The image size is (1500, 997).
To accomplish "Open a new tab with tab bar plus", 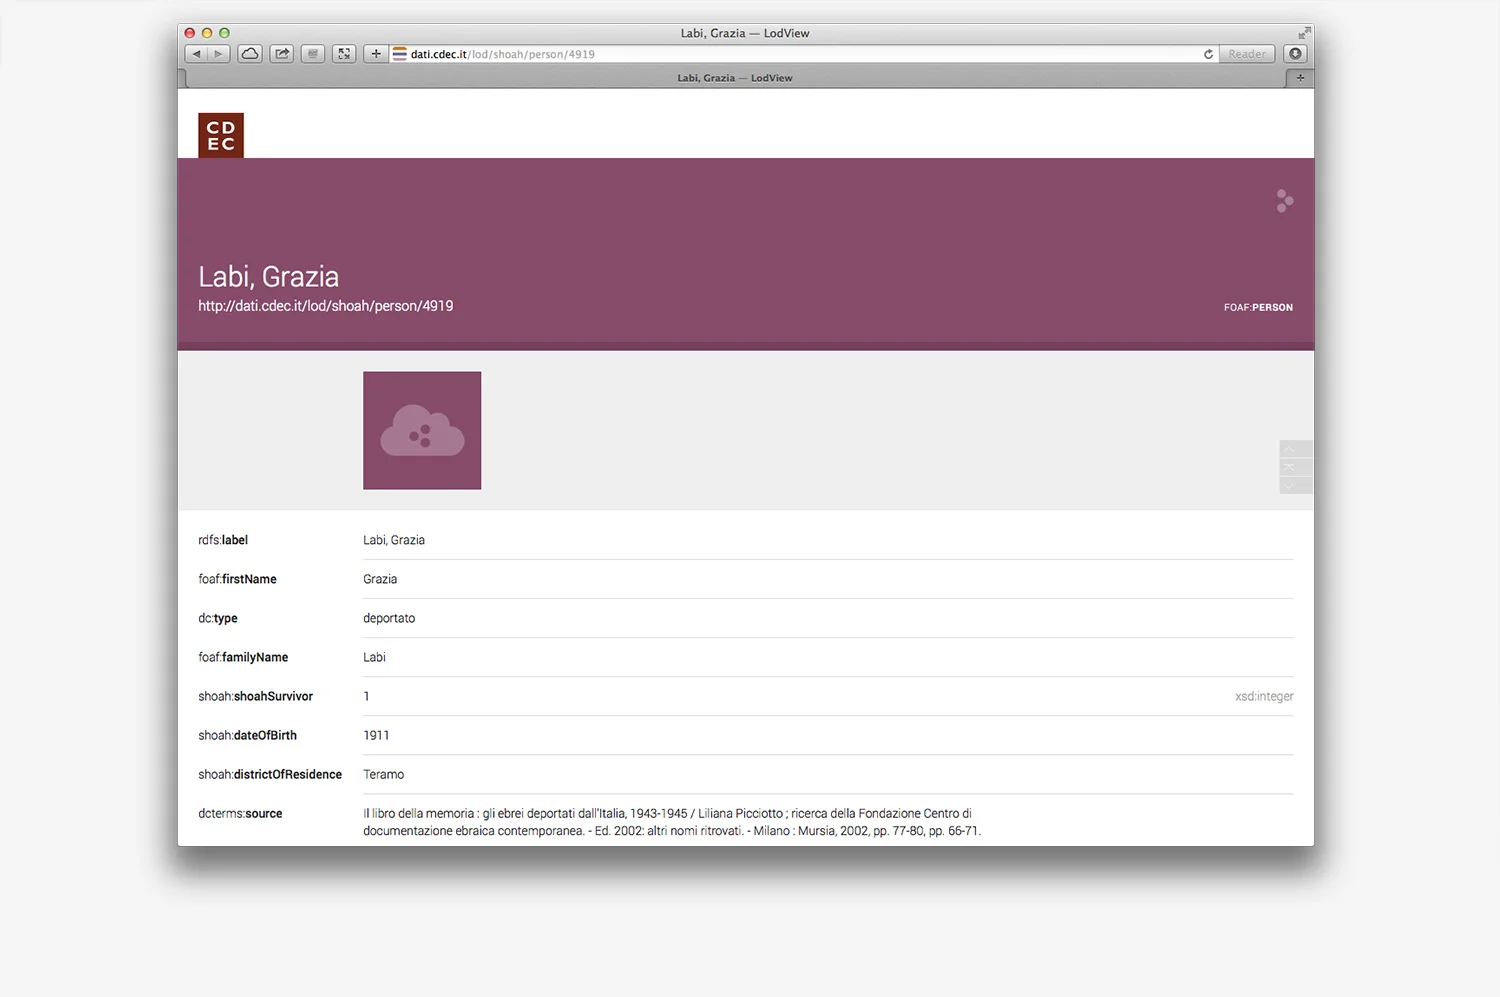I will (x=1300, y=78).
